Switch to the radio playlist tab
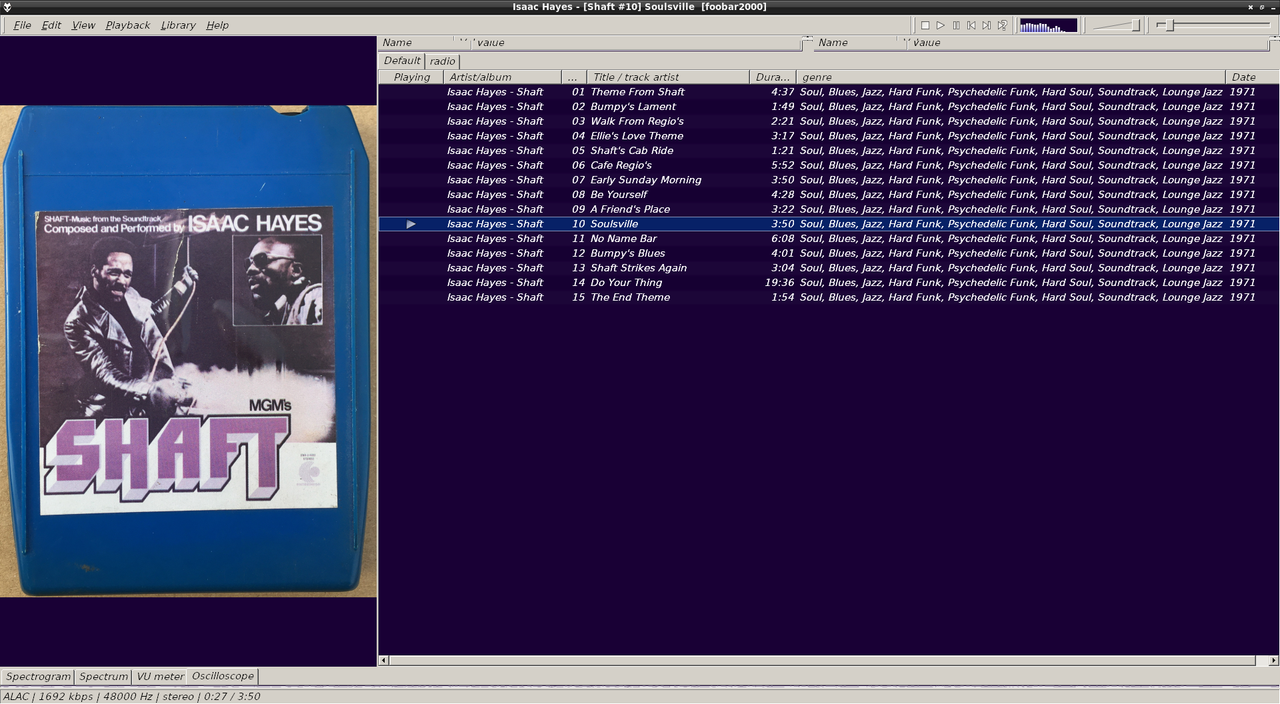Image resolution: width=1280 pixels, height=704 pixels. [x=442, y=61]
